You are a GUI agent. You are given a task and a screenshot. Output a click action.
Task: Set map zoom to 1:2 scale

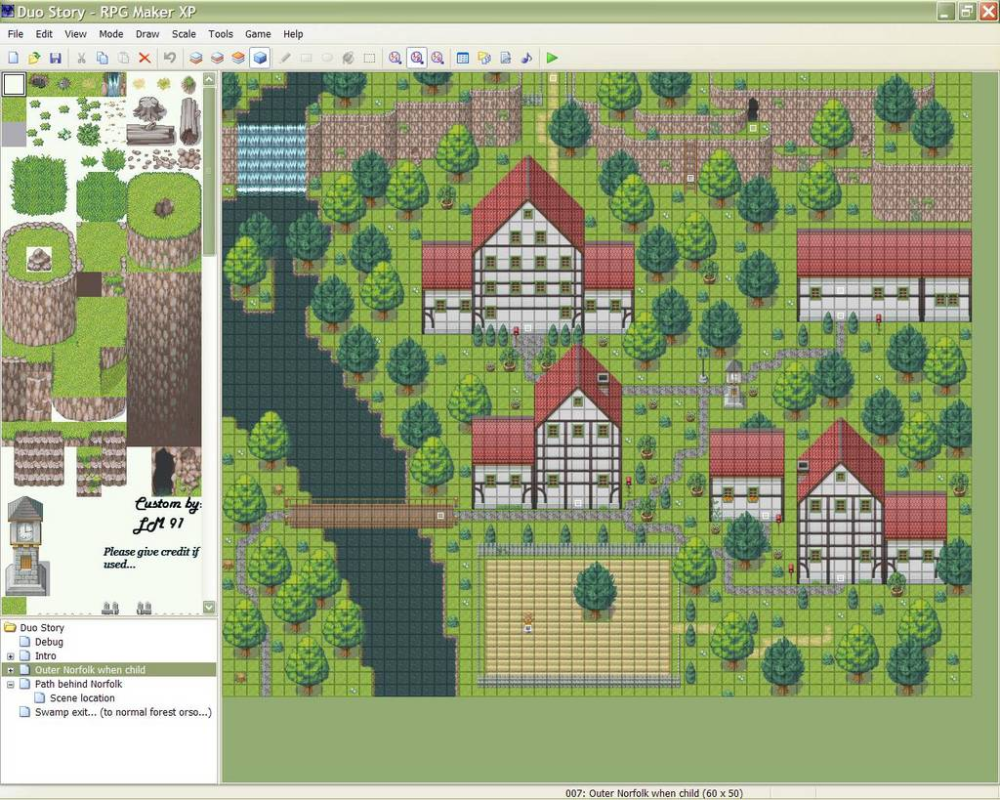tap(416, 58)
